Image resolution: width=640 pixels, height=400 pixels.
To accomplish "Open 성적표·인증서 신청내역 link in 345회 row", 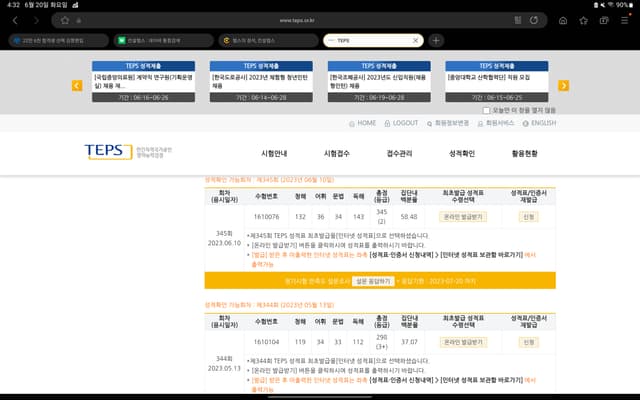I will (401, 255).
